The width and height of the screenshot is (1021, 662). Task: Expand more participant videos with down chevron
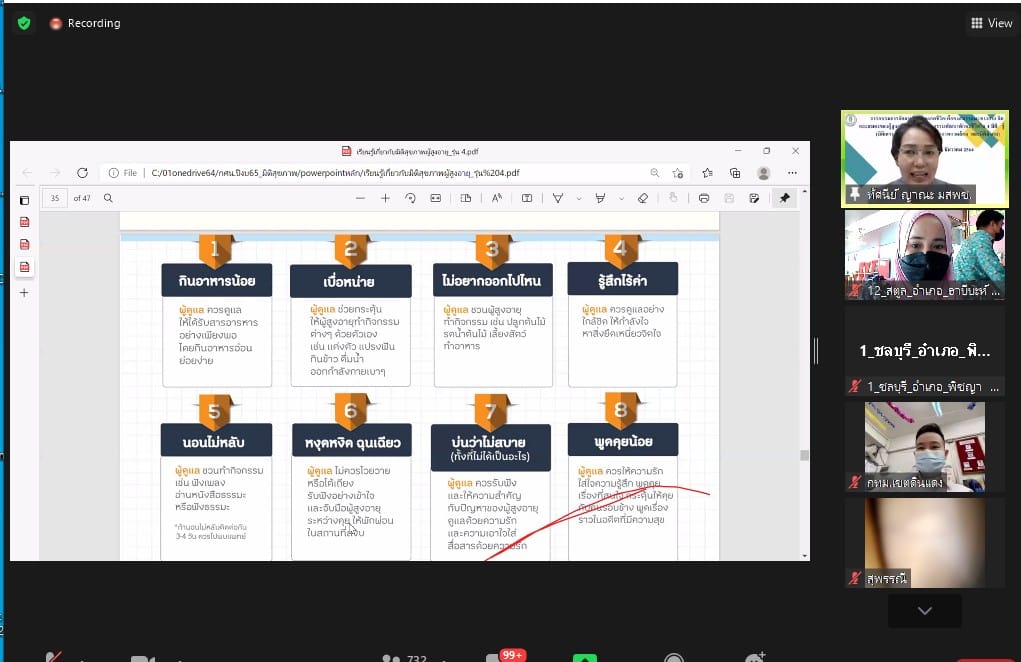tap(924, 610)
